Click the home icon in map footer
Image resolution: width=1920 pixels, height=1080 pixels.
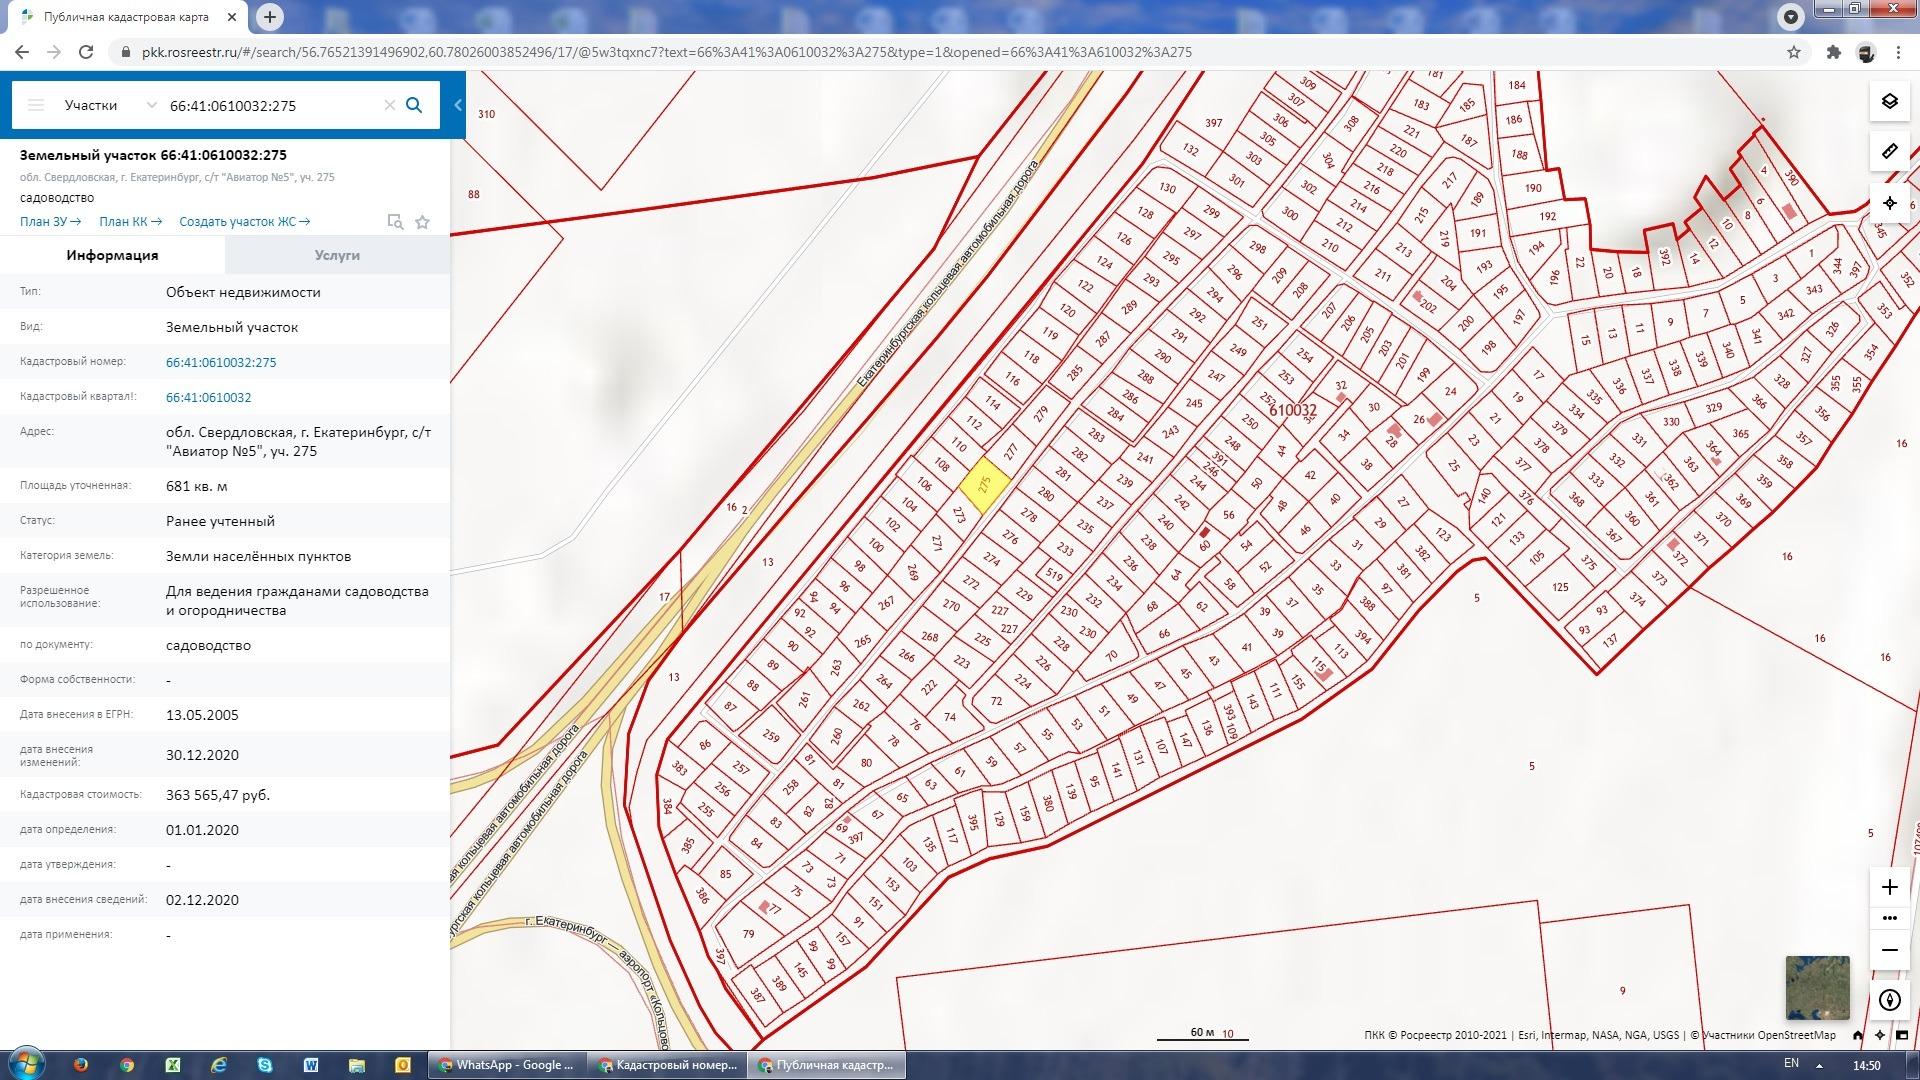[x=1858, y=1035]
